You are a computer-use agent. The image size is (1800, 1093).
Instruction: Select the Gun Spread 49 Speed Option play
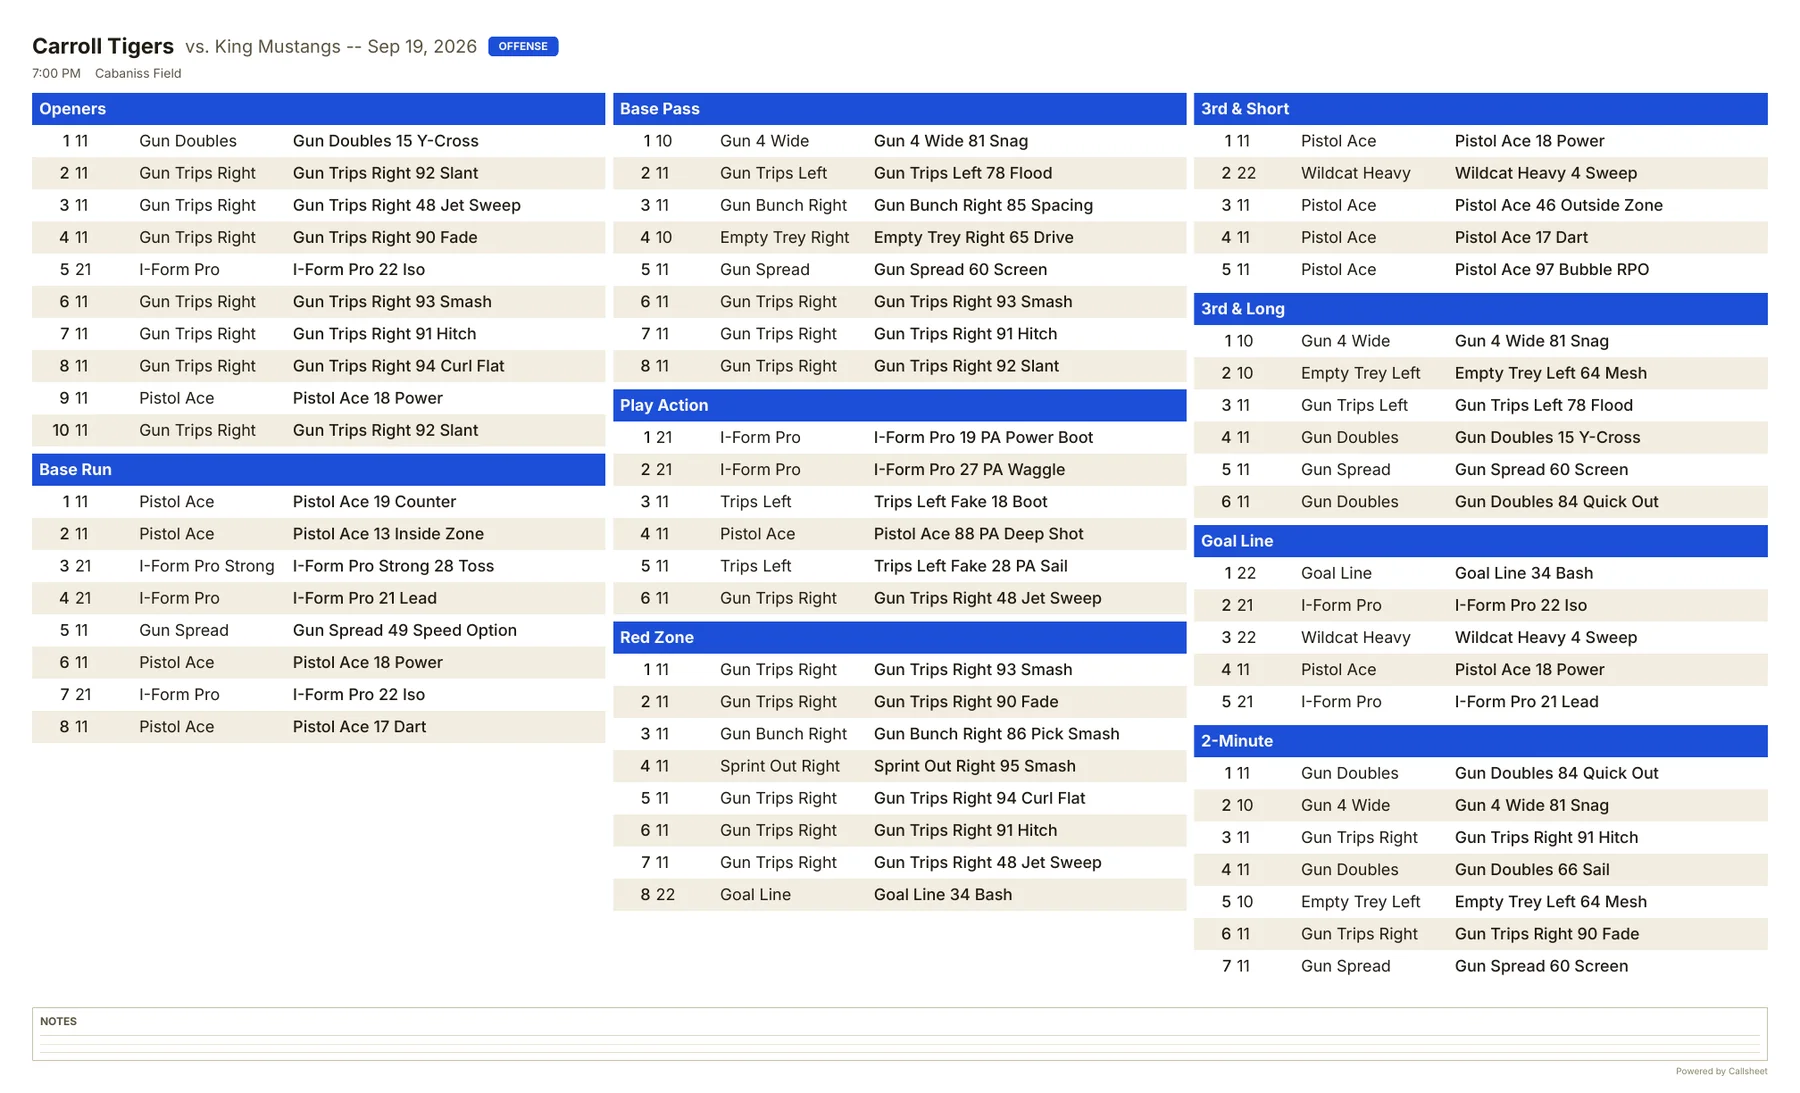pyautogui.click(x=405, y=630)
